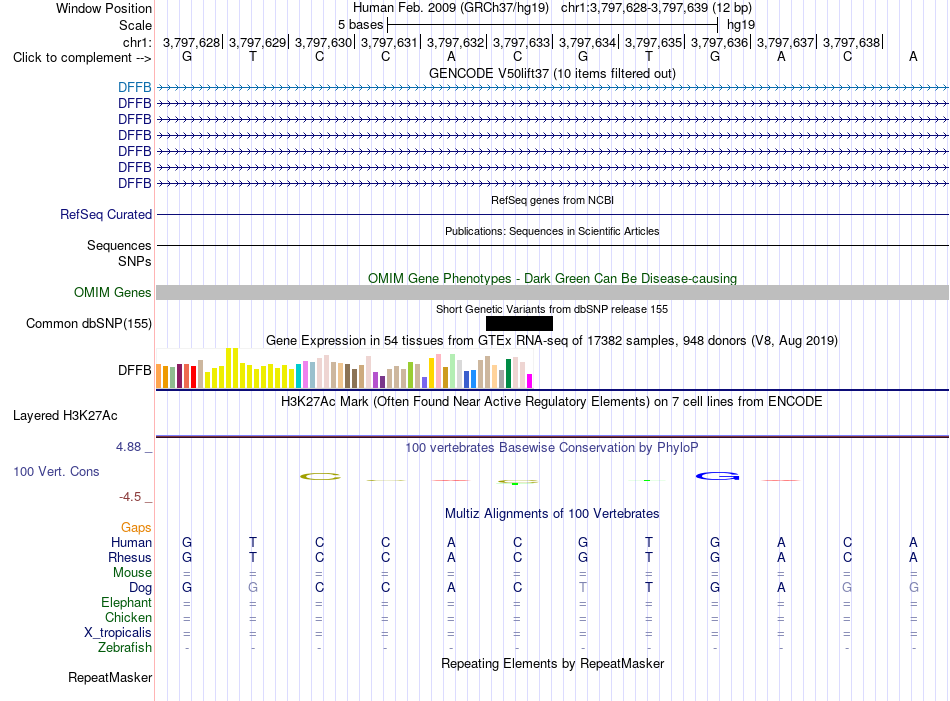The image size is (950, 701).
Task: Click the Sequences track label
Action: tap(119, 245)
